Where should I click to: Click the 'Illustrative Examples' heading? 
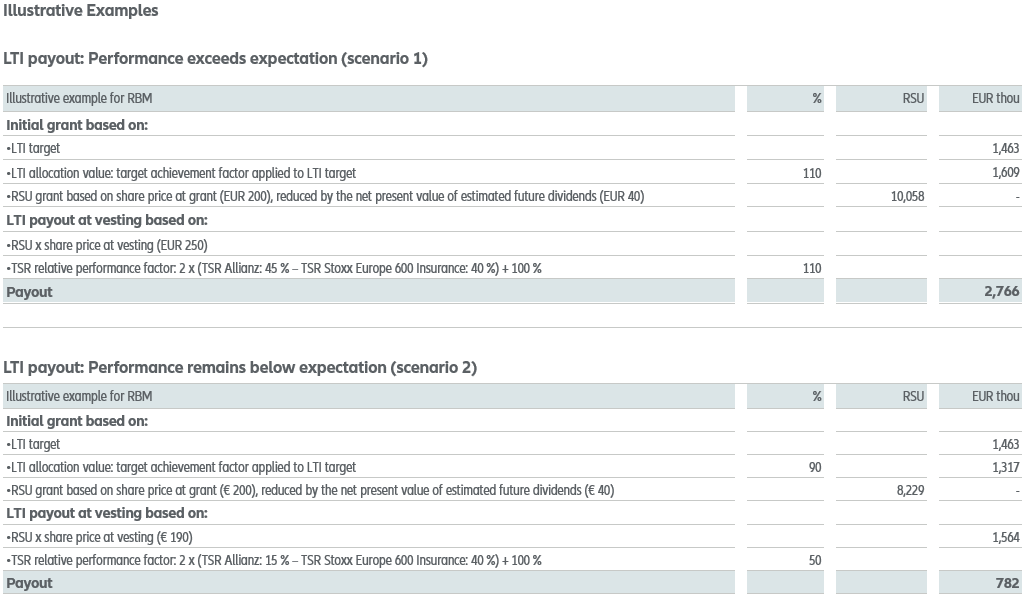pos(80,11)
